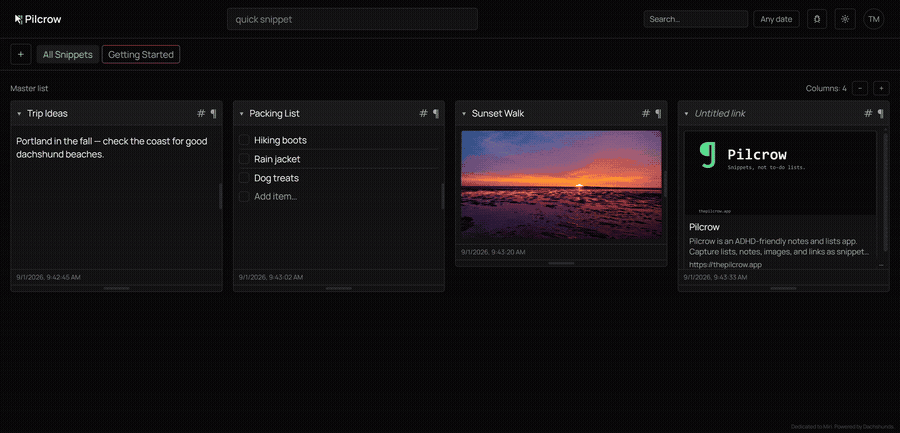The width and height of the screenshot is (900, 433).
Task: Open the TM user avatar menu
Action: (x=874, y=19)
